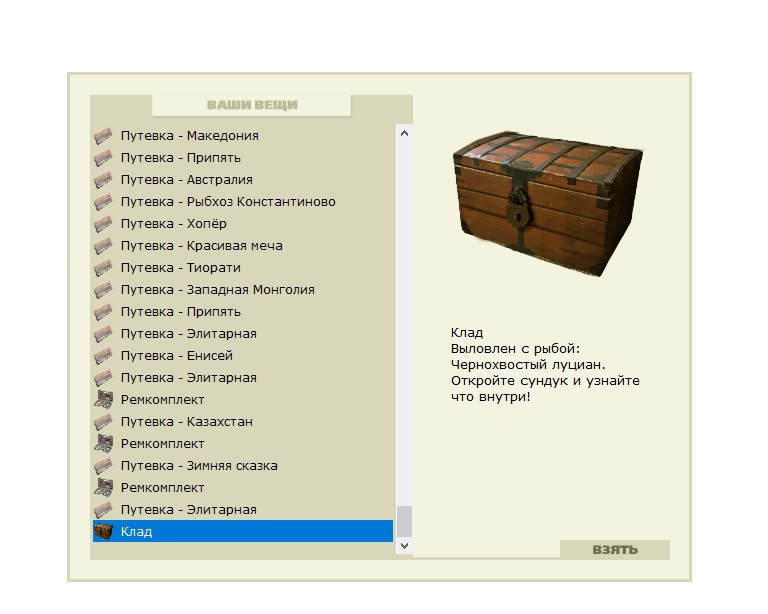
Task: Click the ticket icon beside Путевка - Тиорати
Action: click(x=103, y=268)
